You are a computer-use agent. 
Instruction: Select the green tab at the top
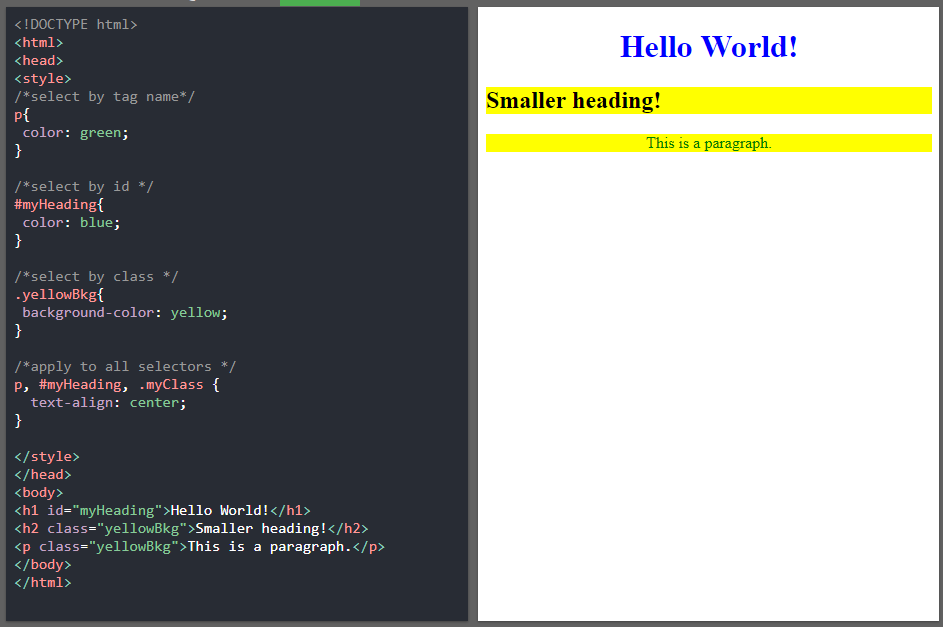pos(319,4)
